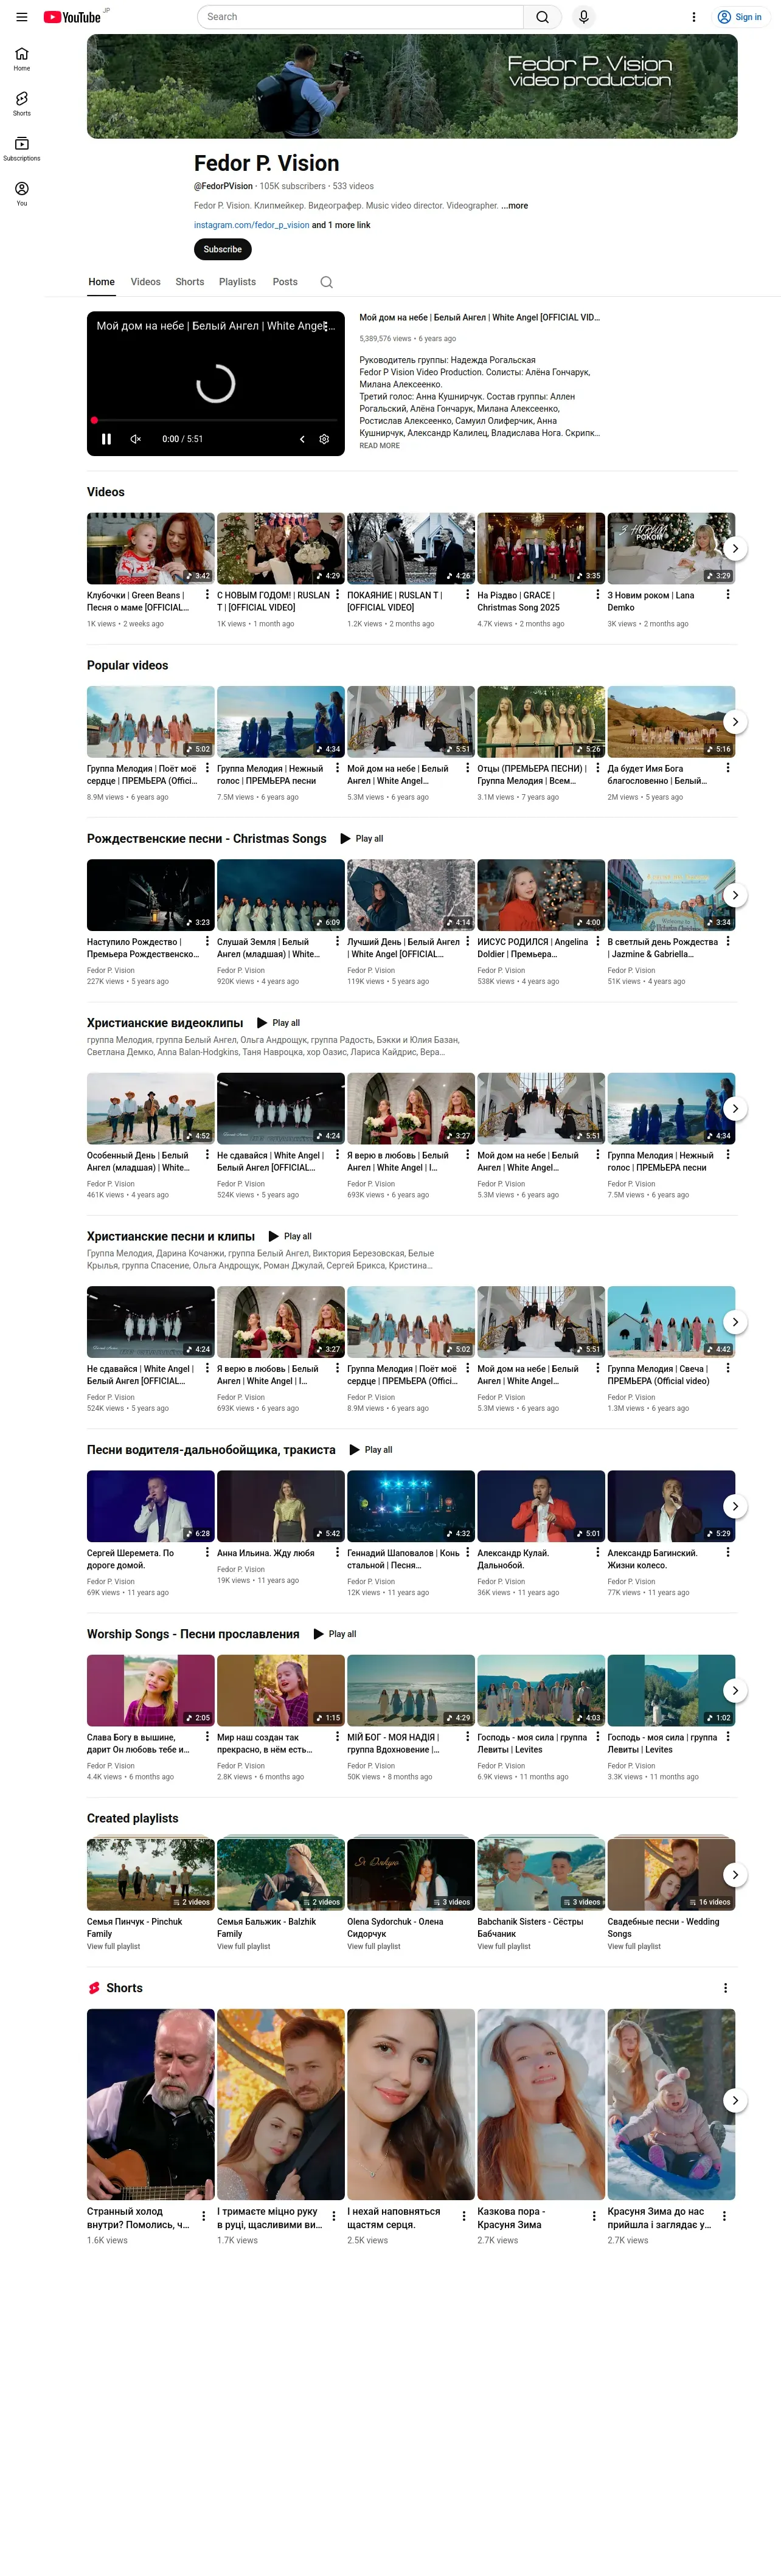
Task: Open action menu for Клубочки Green Beans video
Action: pyautogui.click(x=207, y=594)
